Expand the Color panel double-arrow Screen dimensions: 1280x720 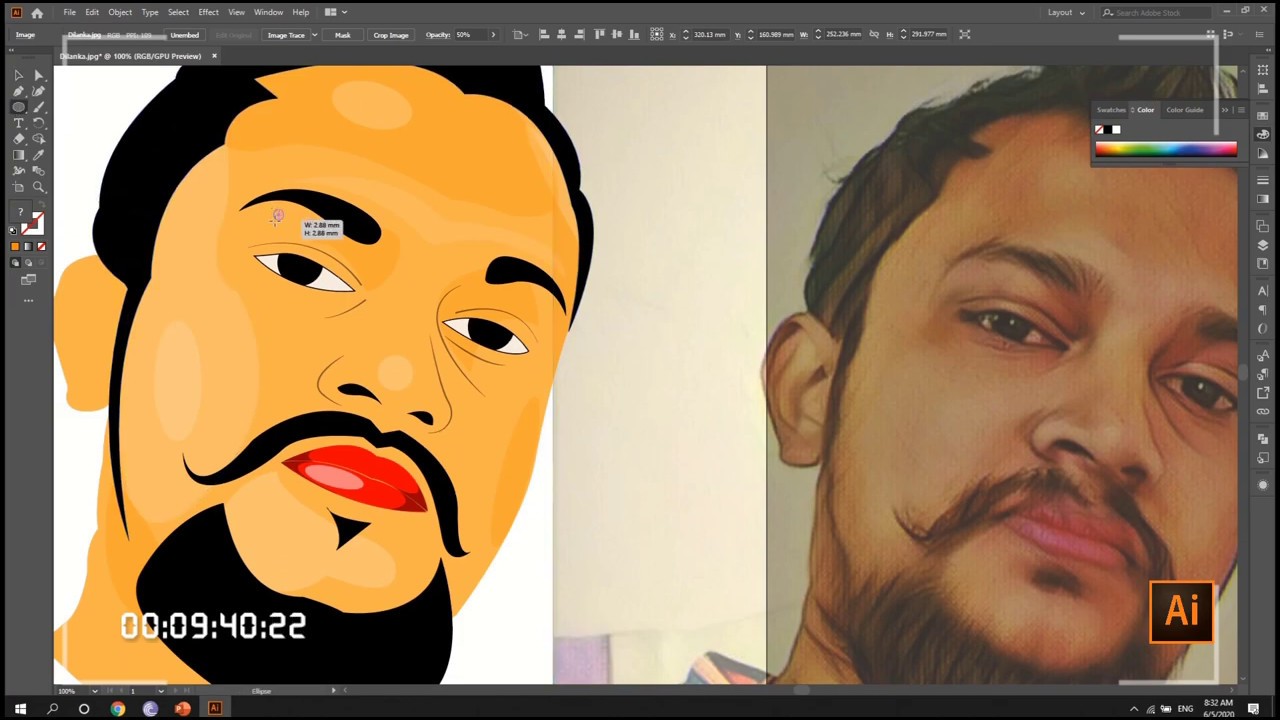(1225, 110)
